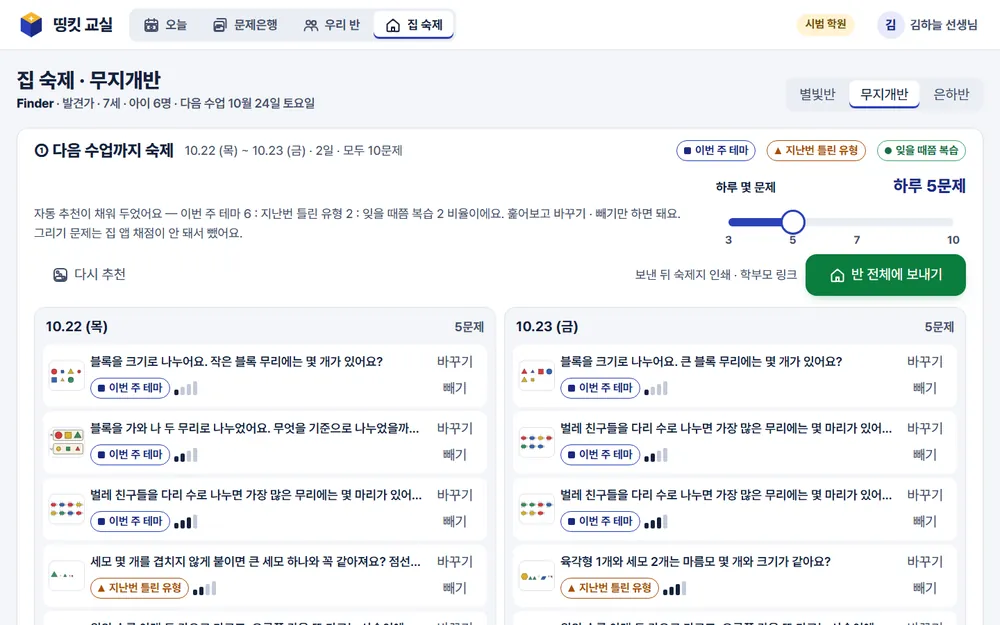Screen dimensions: 1000x625
Task: Click 바꾸기 for 큰 블록 무리 problem
Action: (925, 362)
